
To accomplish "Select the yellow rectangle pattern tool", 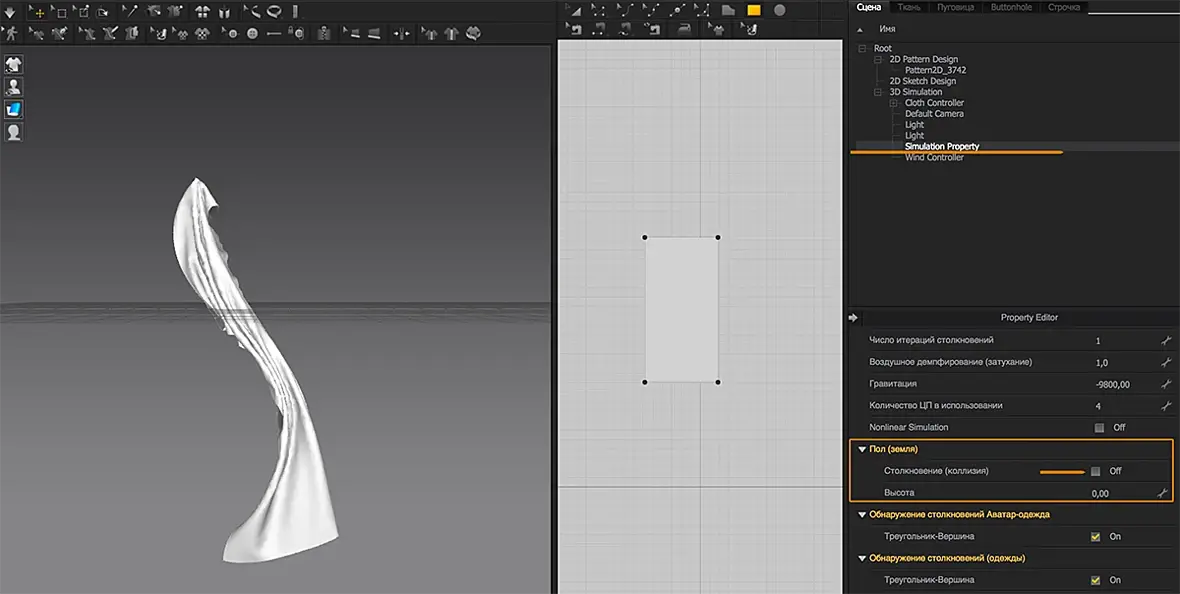I will click(x=753, y=11).
